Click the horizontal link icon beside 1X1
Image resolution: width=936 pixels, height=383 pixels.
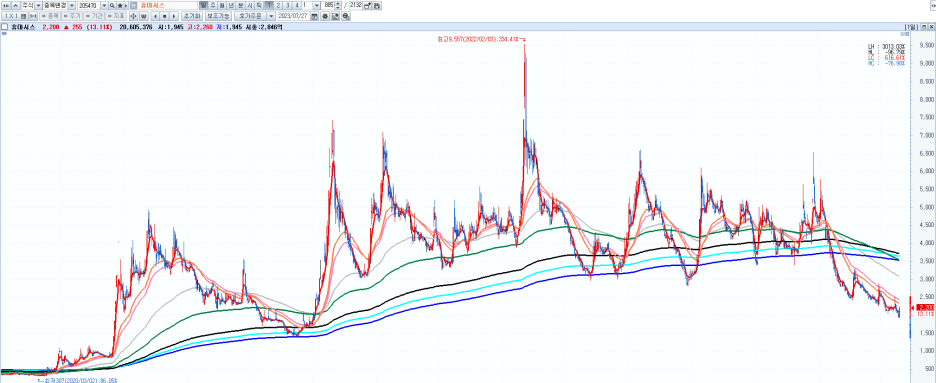coord(33,16)
